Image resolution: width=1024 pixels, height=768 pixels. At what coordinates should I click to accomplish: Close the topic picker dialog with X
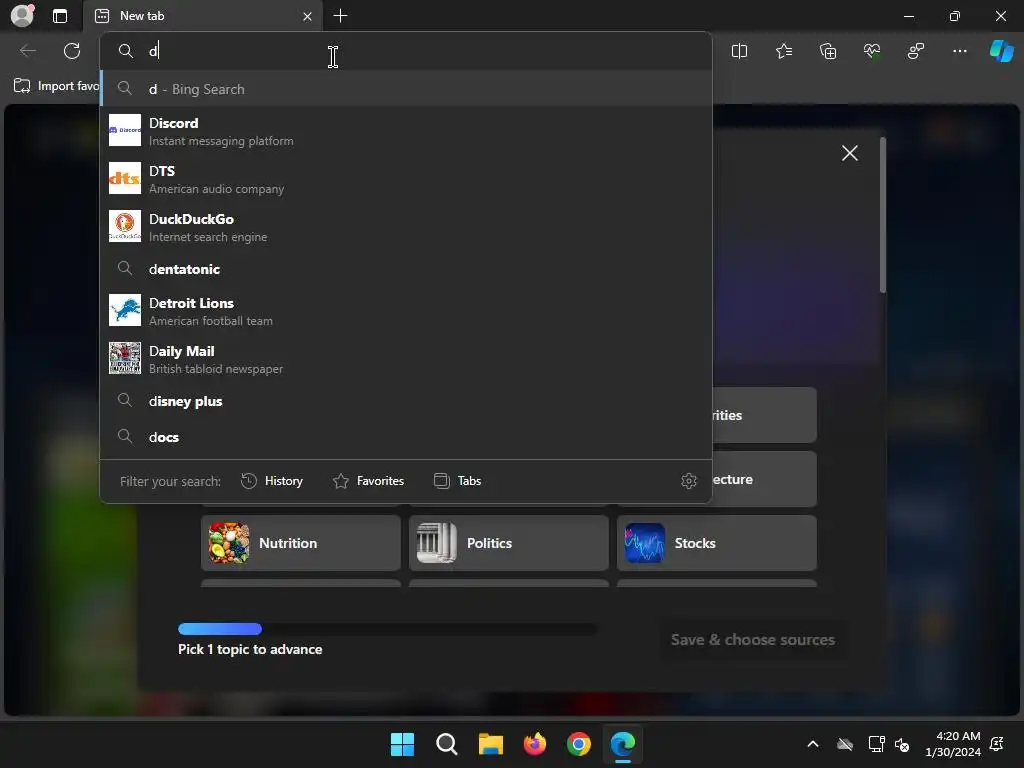[x=850, y=153]
